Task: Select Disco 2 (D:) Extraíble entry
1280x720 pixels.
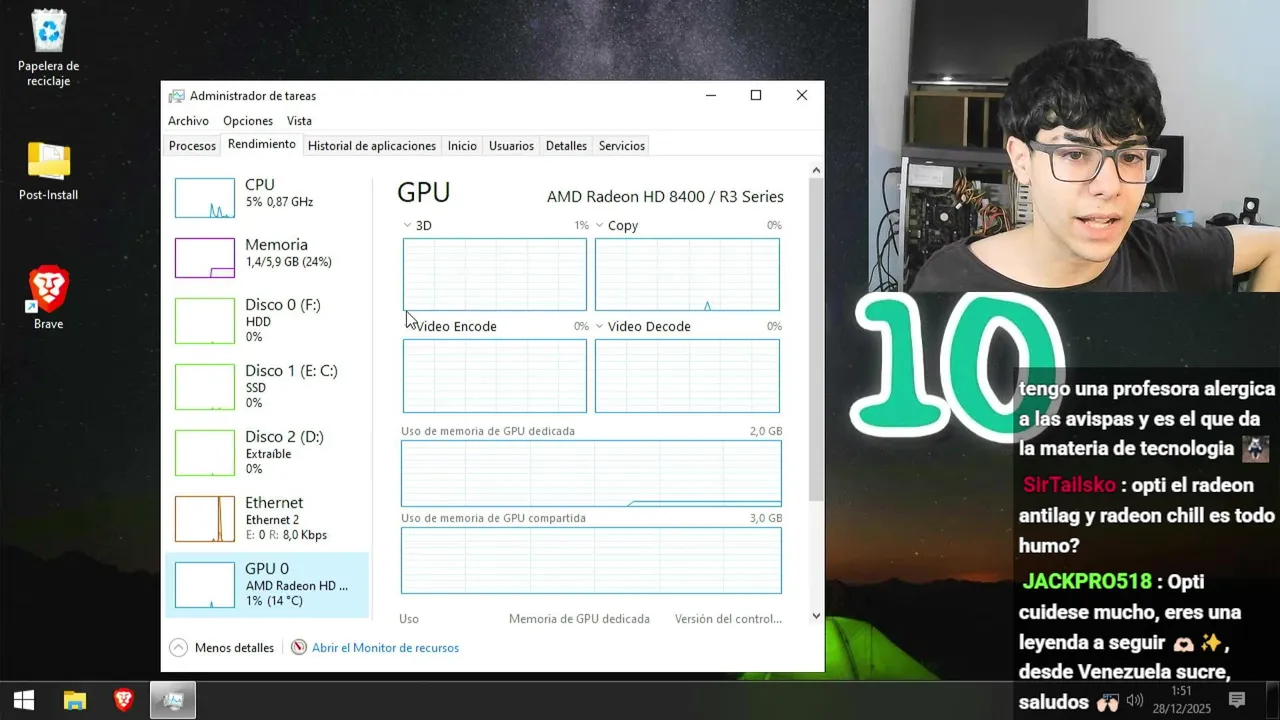Action: tap(267, 452)
